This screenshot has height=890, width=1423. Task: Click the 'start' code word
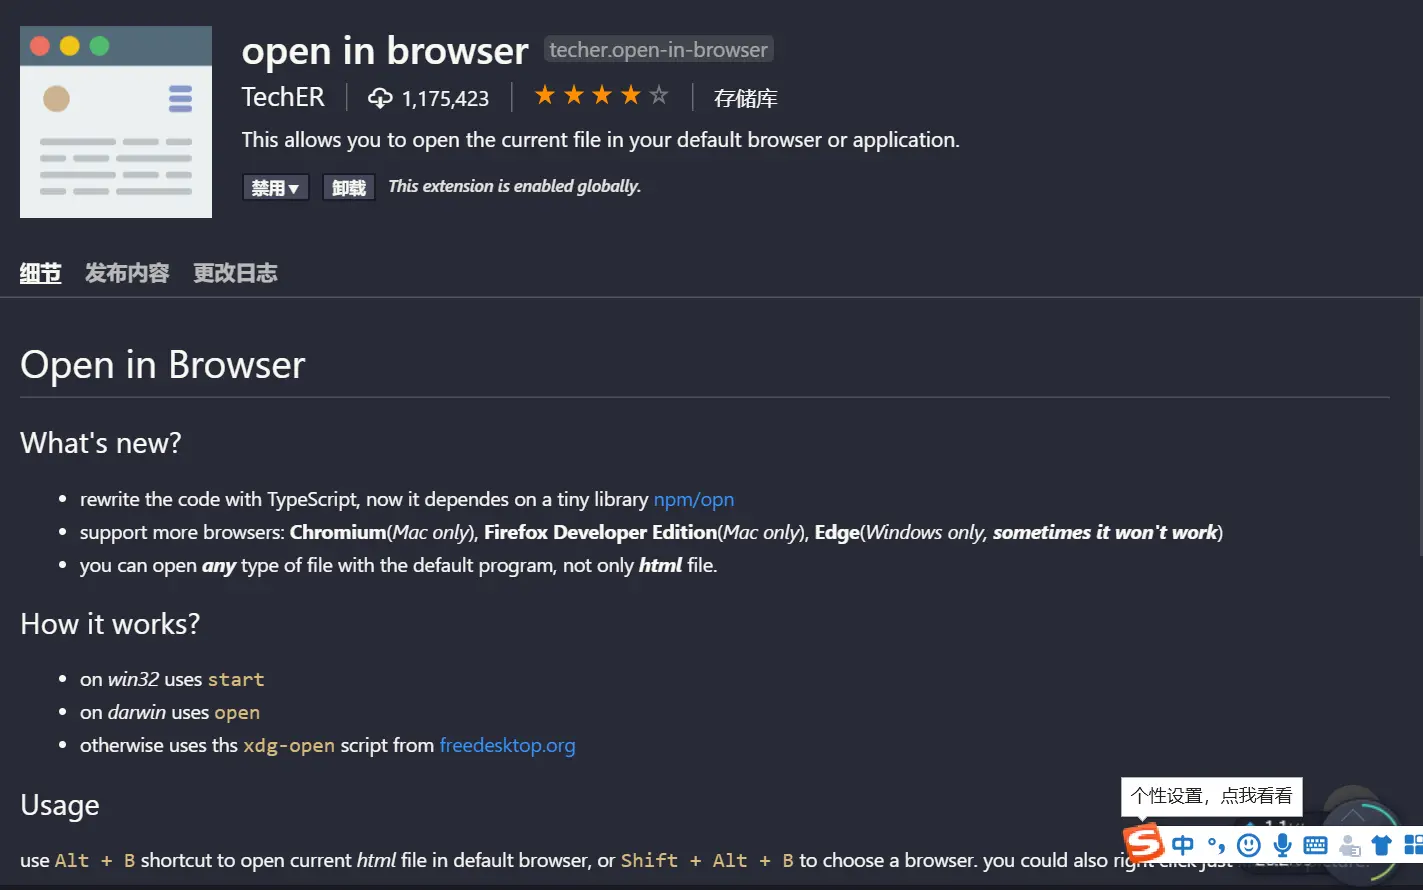[236, 679]
